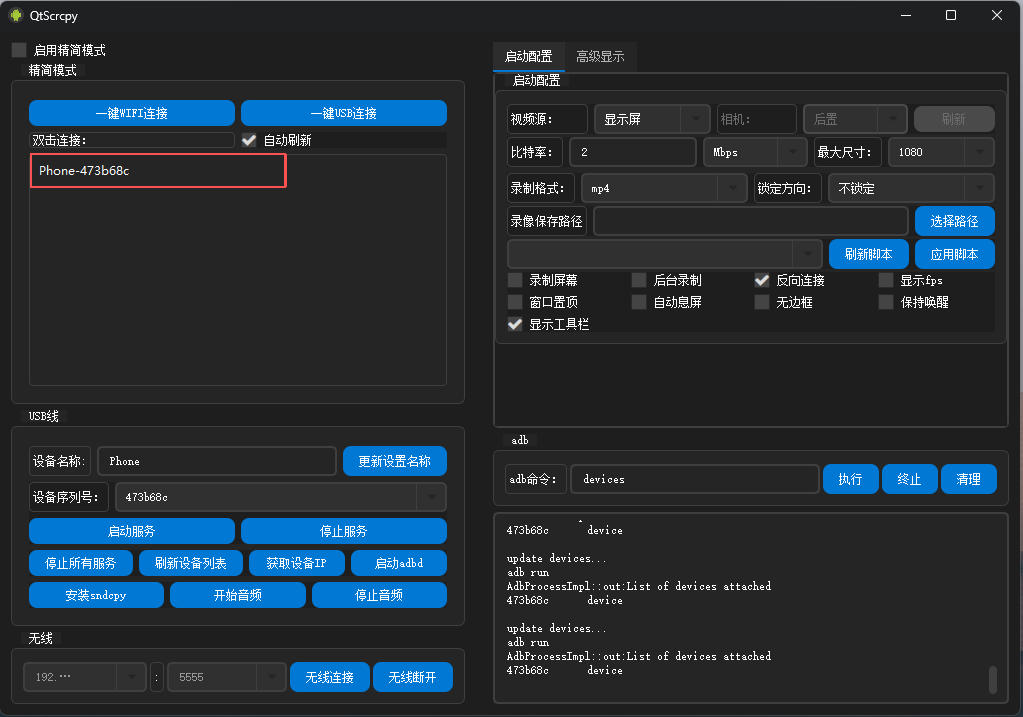Click the adb log scrollbar
Viewport: 1023px width, 717px height.
[992, 680]
